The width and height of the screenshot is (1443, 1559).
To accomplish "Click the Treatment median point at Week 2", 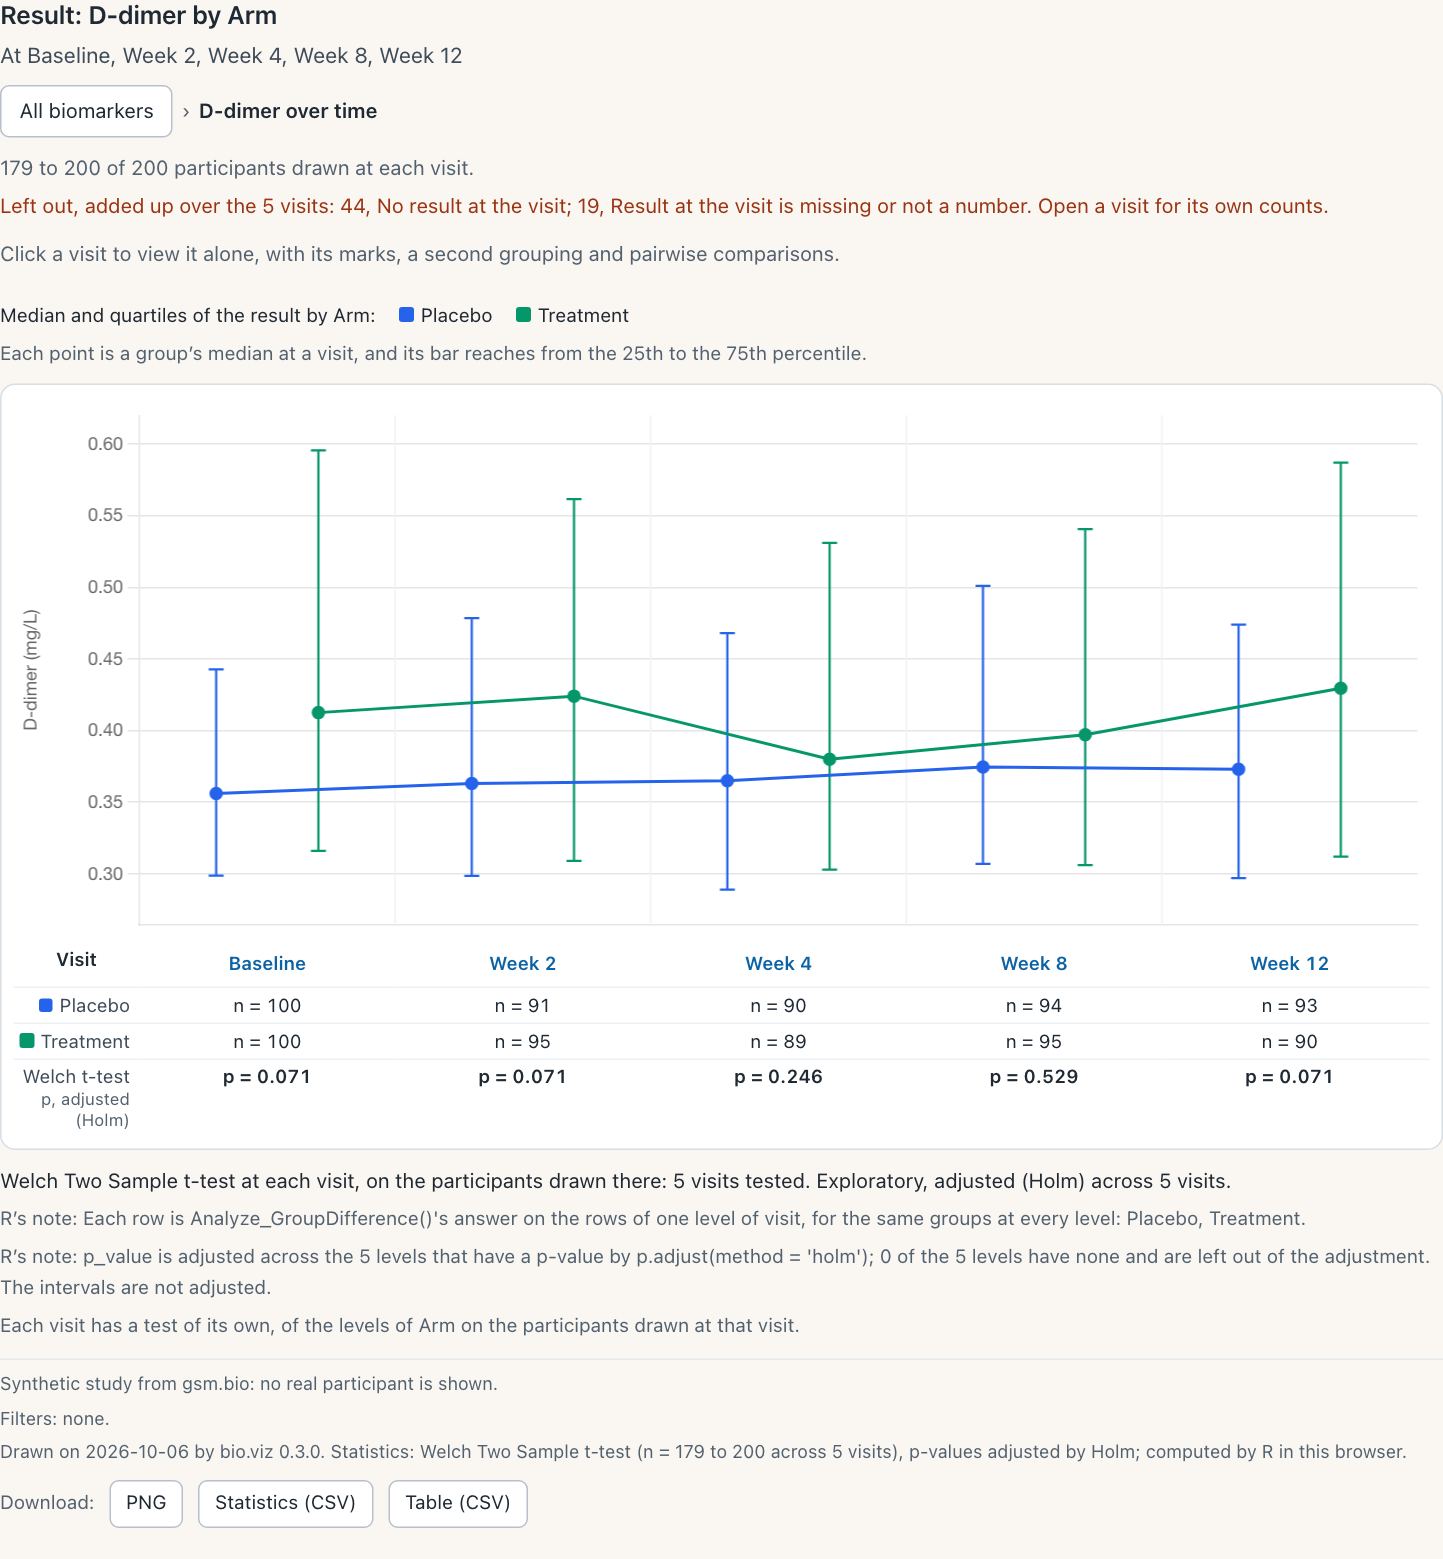I will pos(574,696).
